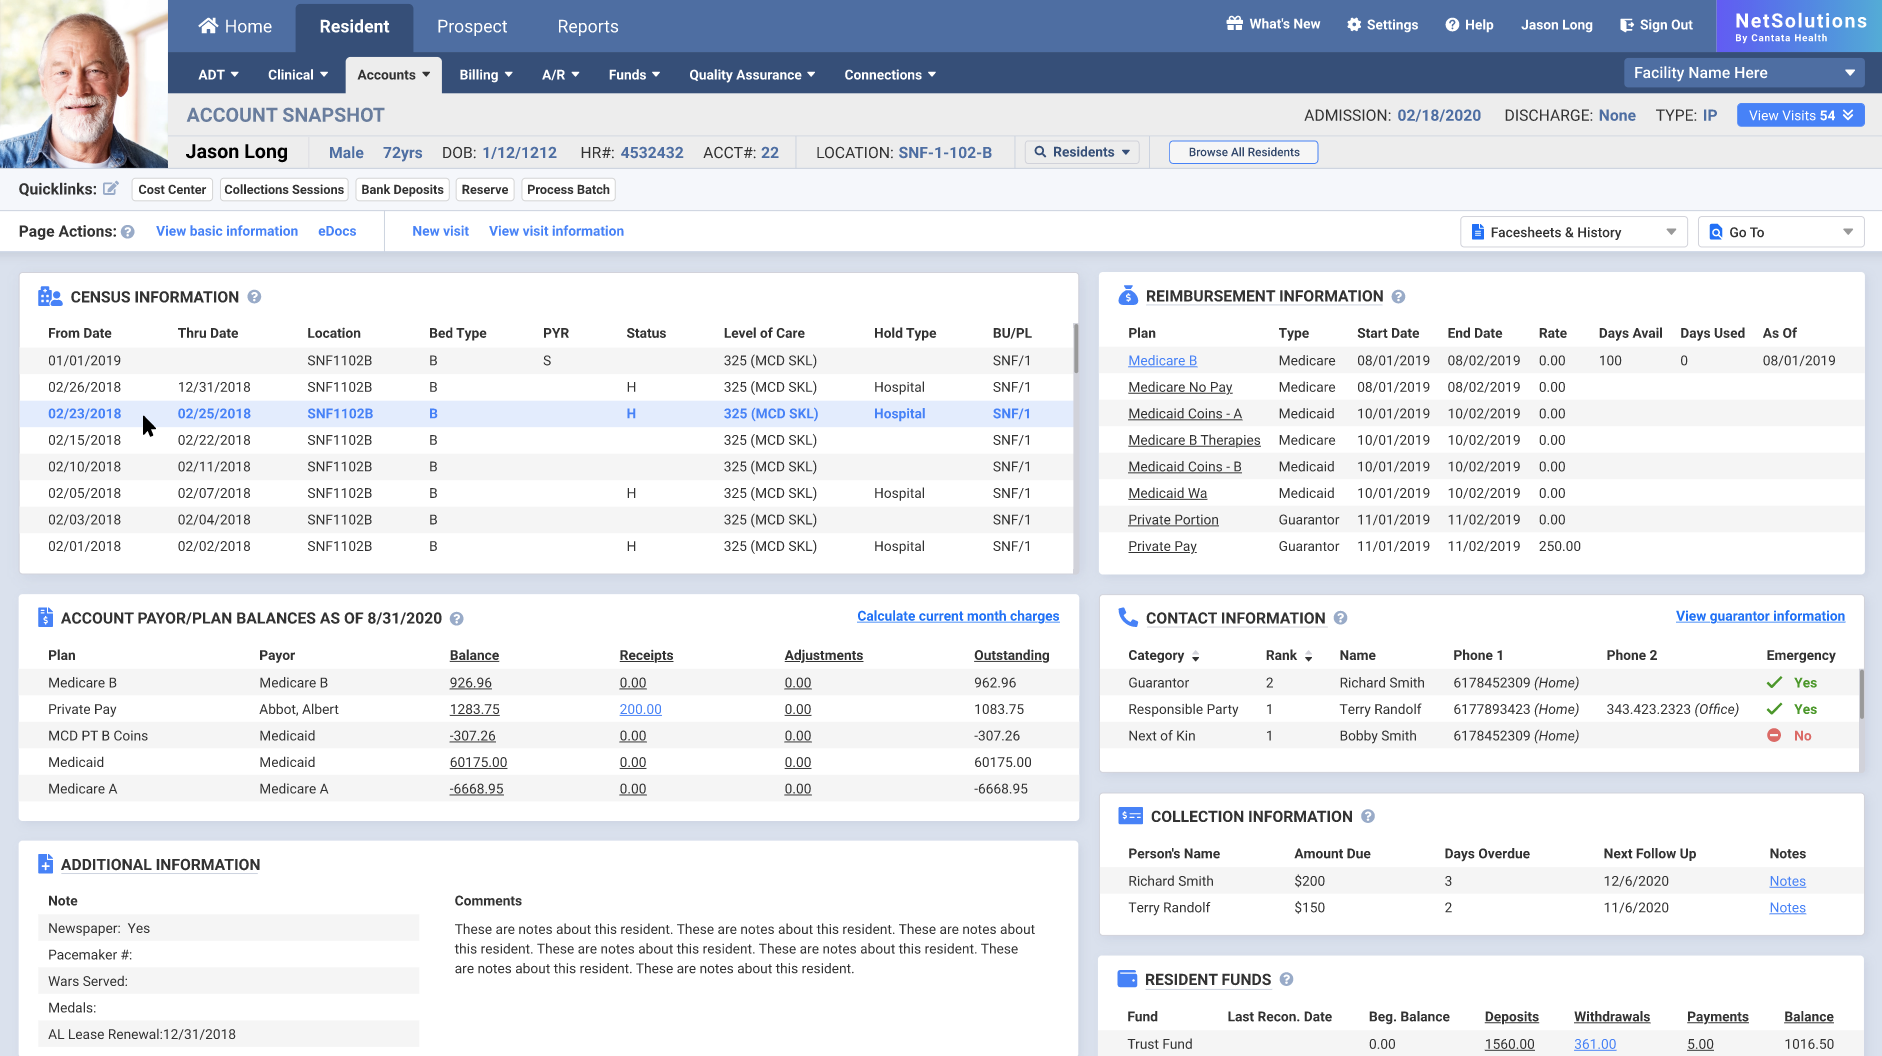Click the Quicklinks edit pencil icon
The width and height of the screenshot is (1882, 1056).
pos(112,188)
